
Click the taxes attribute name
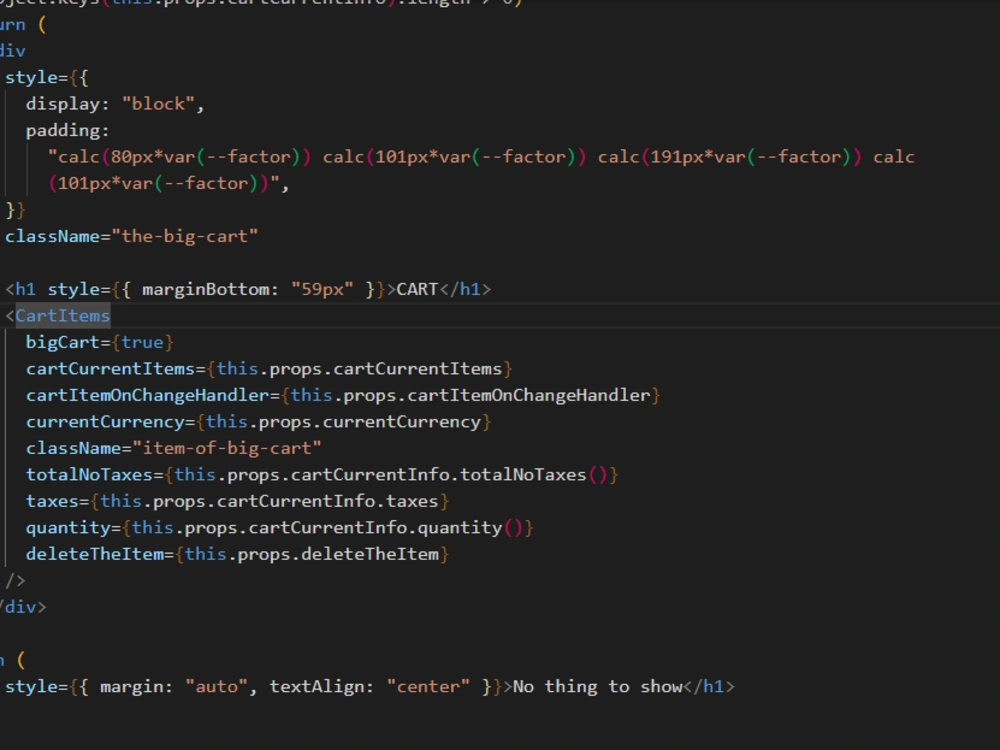click(52, 501)
